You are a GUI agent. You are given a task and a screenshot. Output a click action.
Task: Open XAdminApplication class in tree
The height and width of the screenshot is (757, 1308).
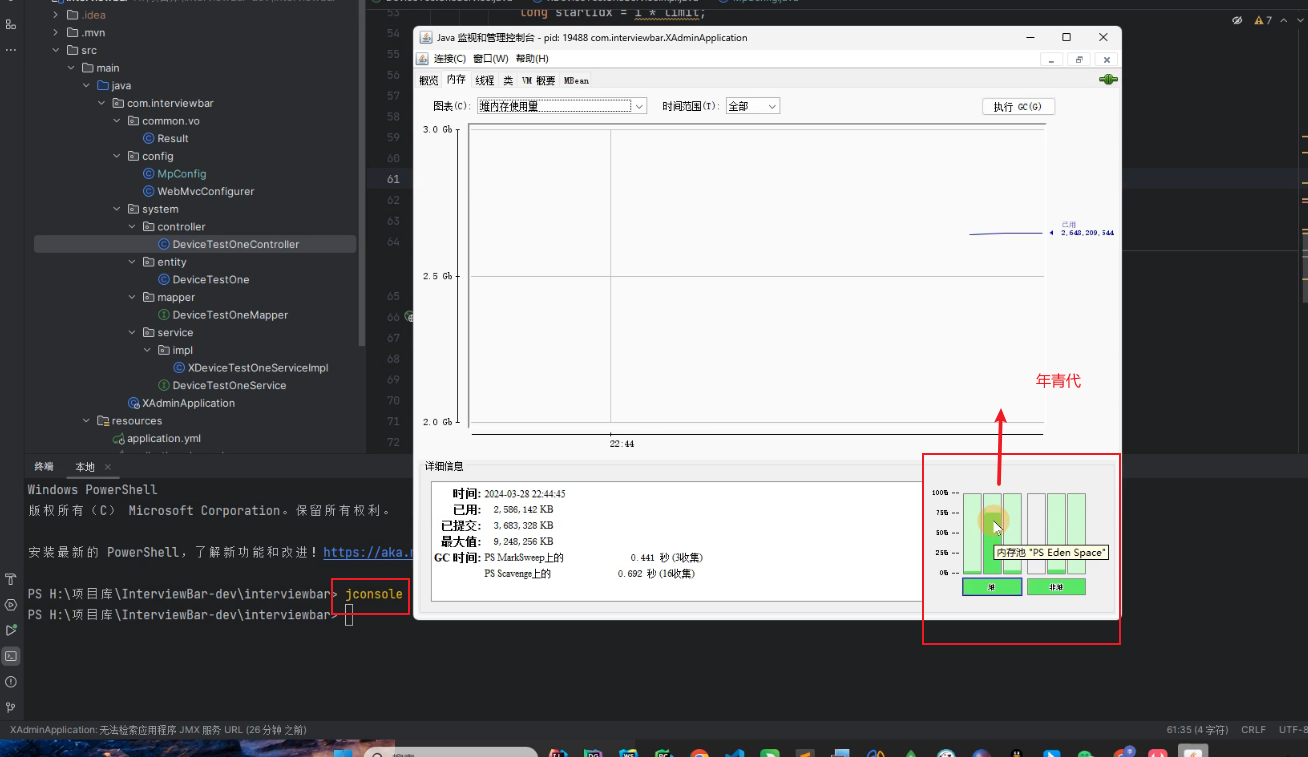188,403
